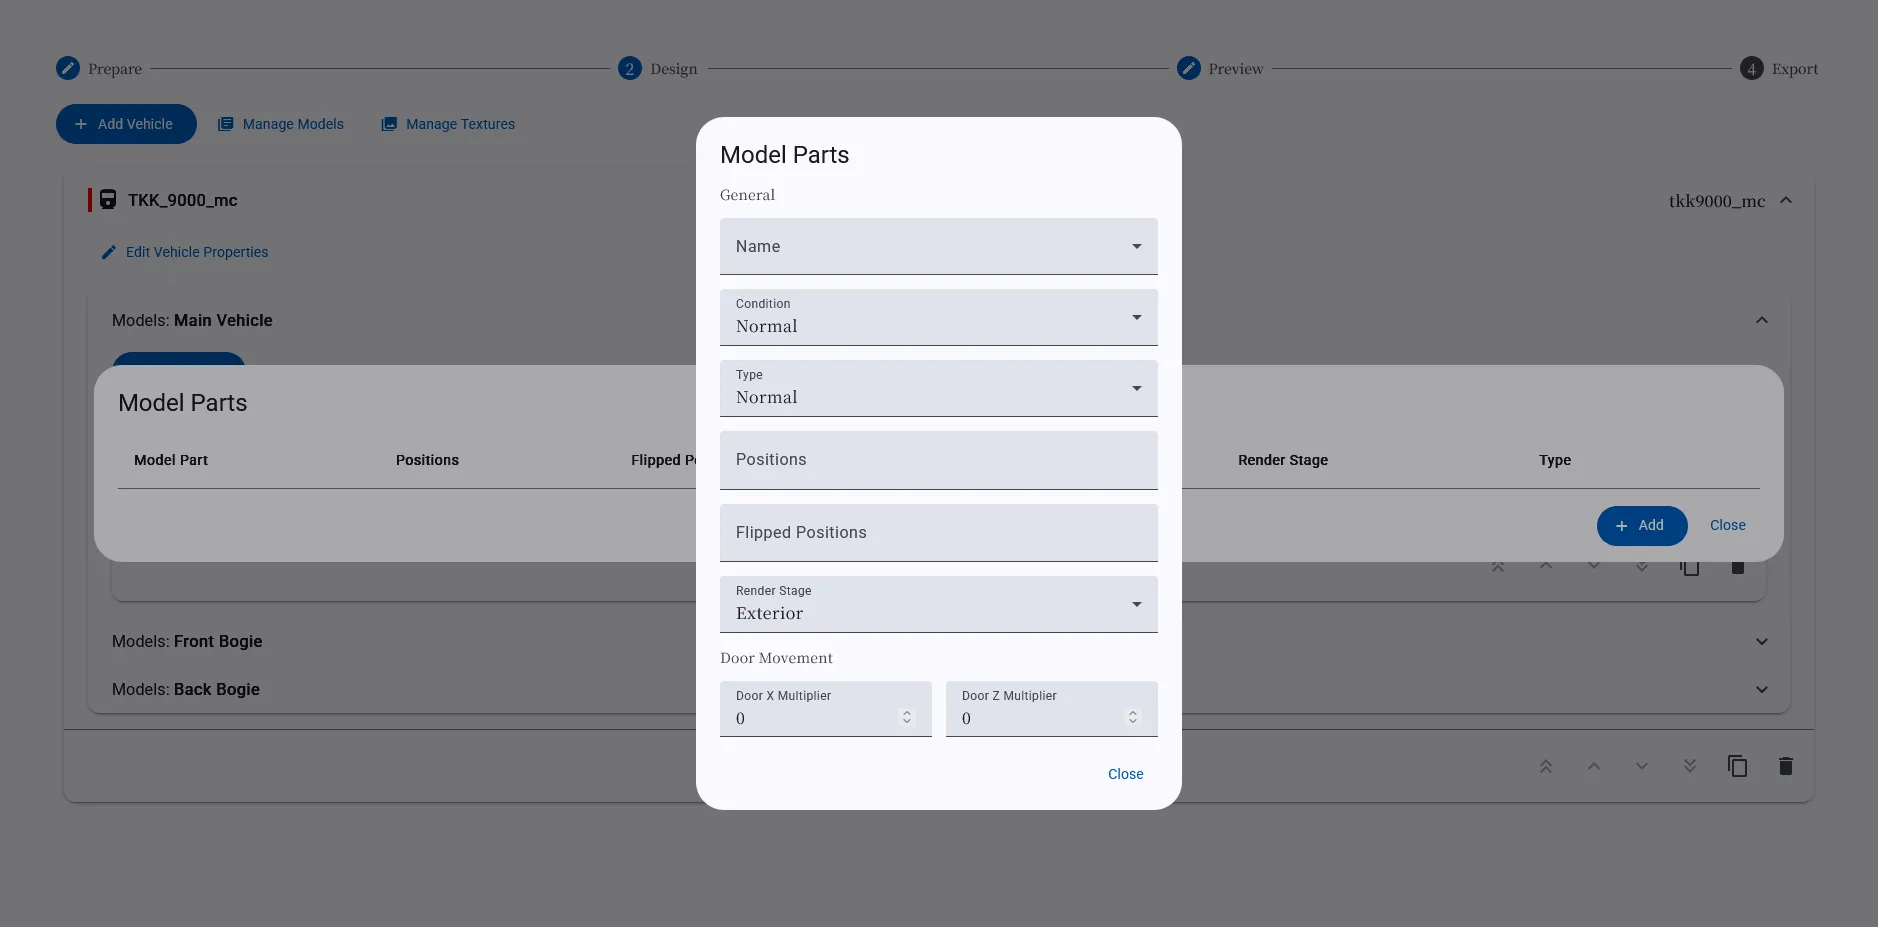1878x927 pixels.
Task: Move vehicle to top double-chevron icon
Action: click(1545, 766)
